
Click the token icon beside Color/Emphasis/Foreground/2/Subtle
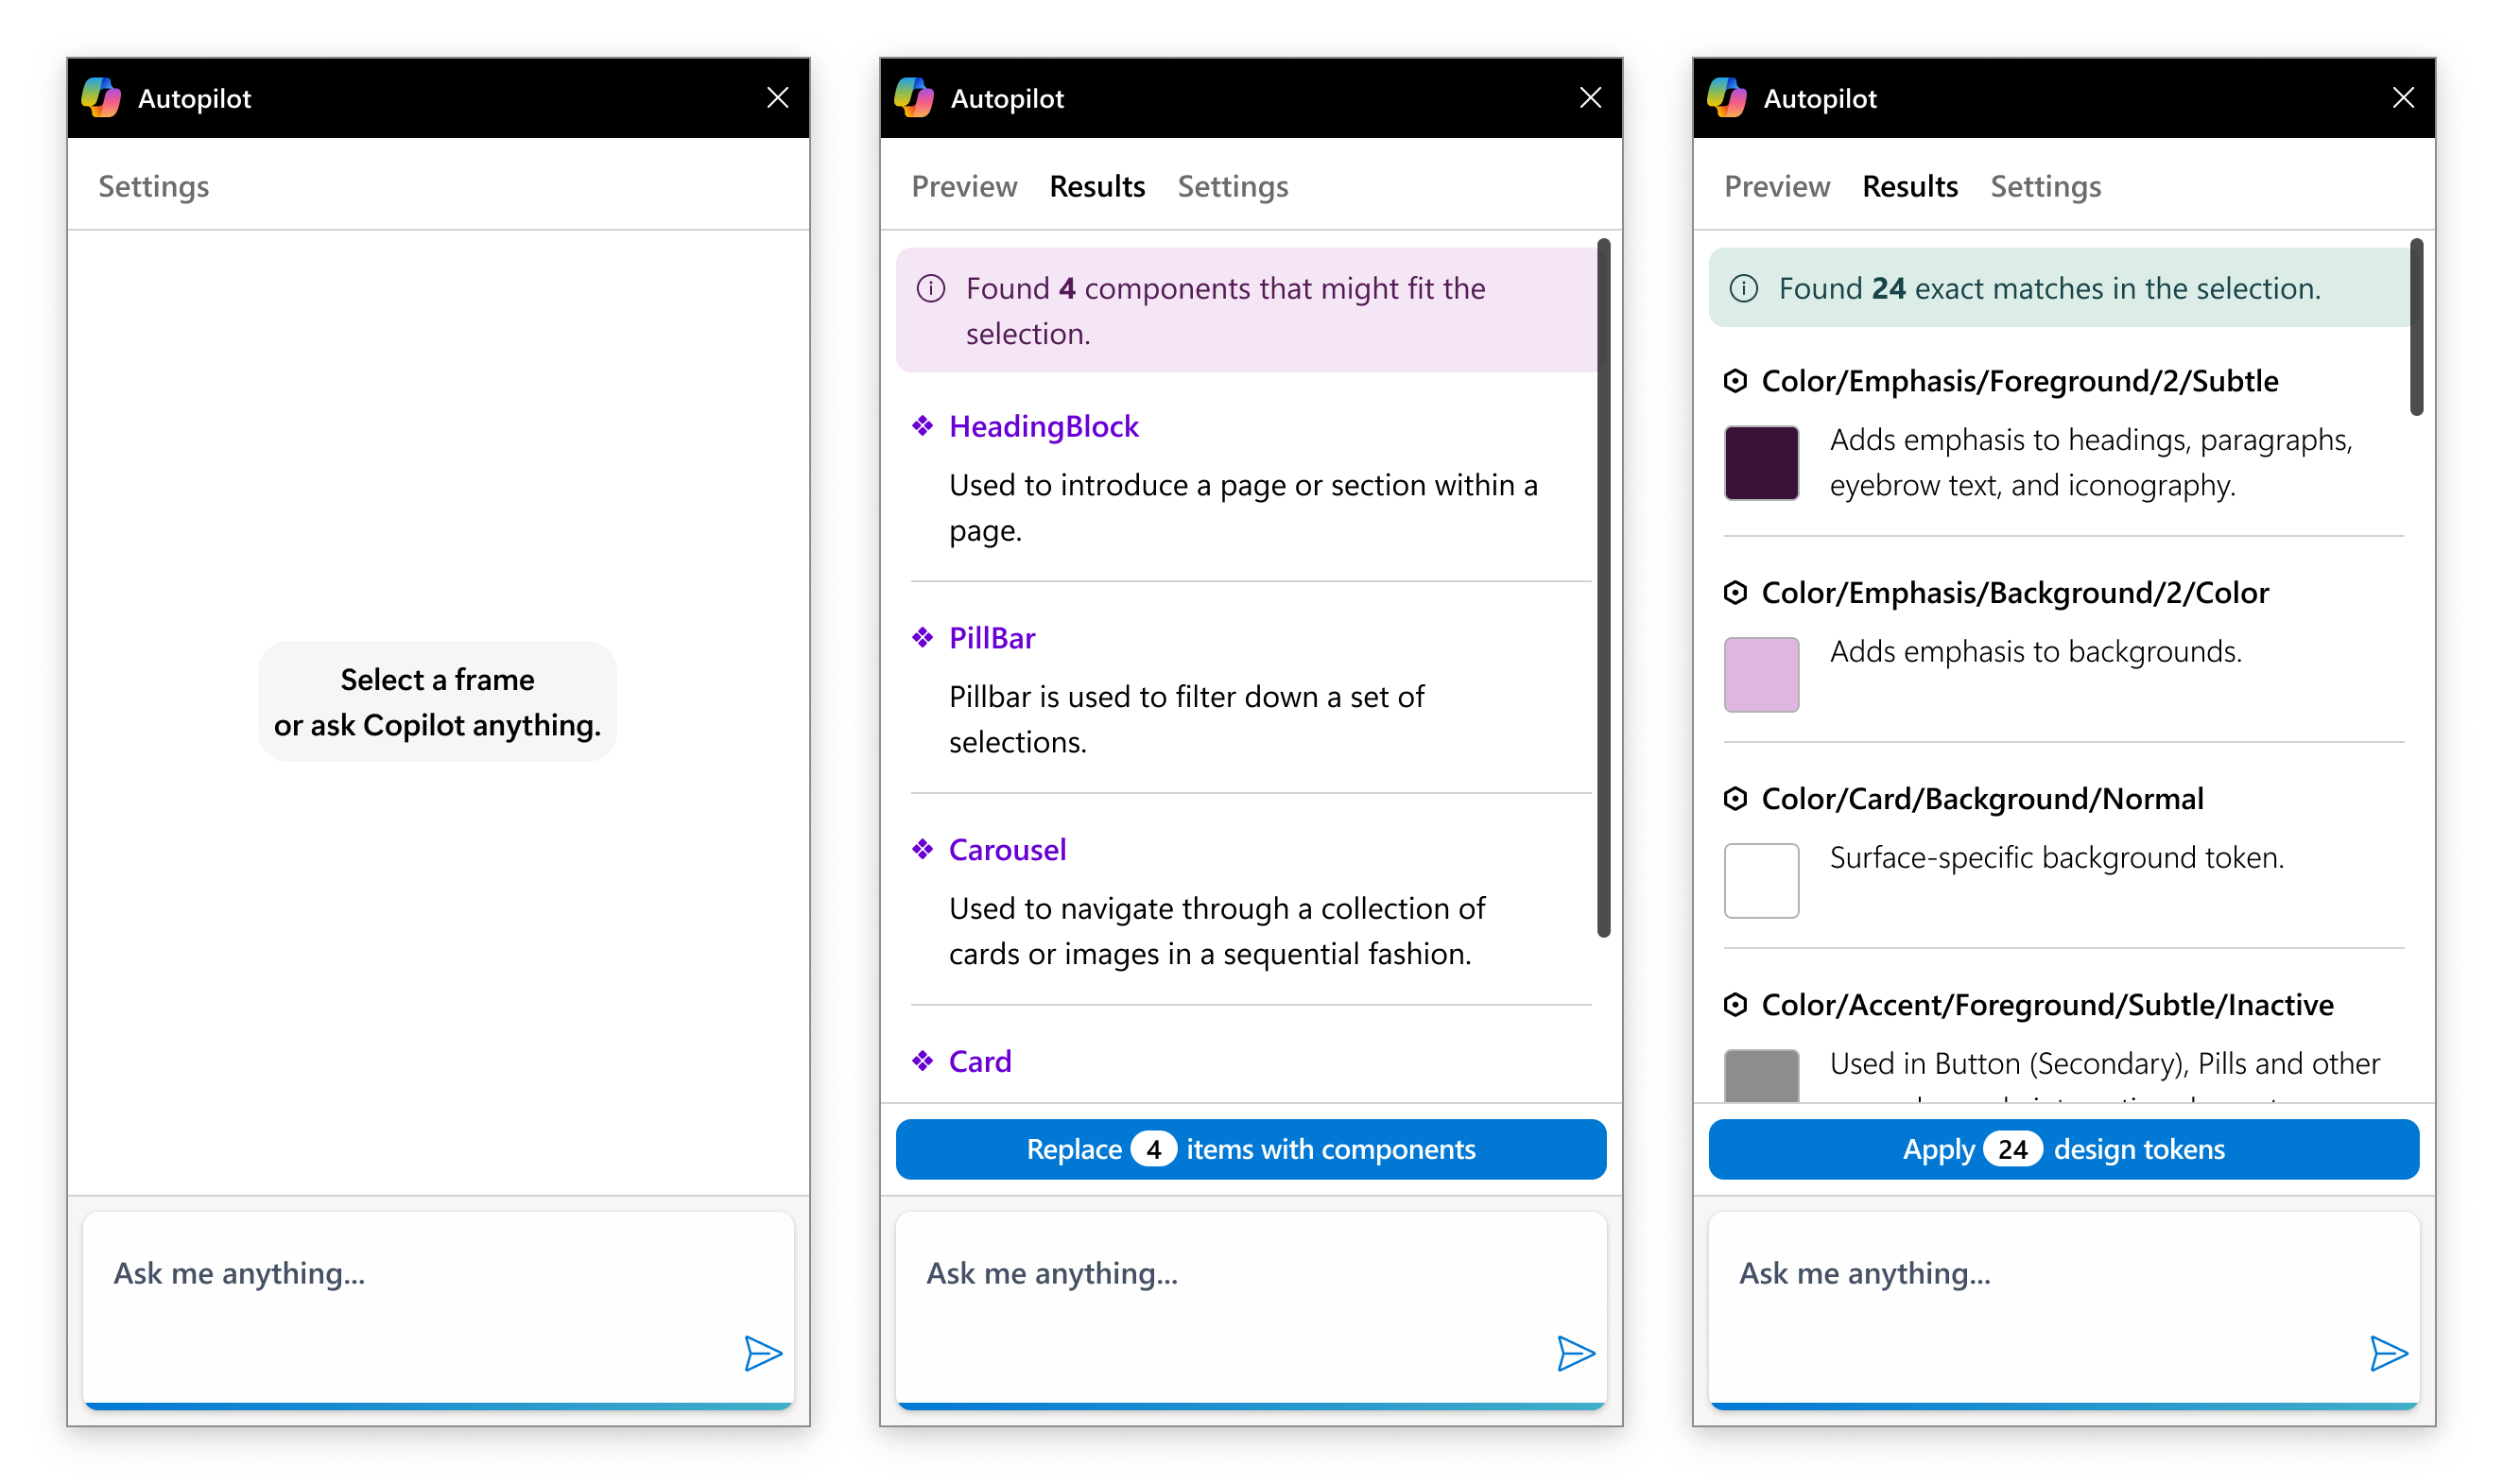point(1736,381)
